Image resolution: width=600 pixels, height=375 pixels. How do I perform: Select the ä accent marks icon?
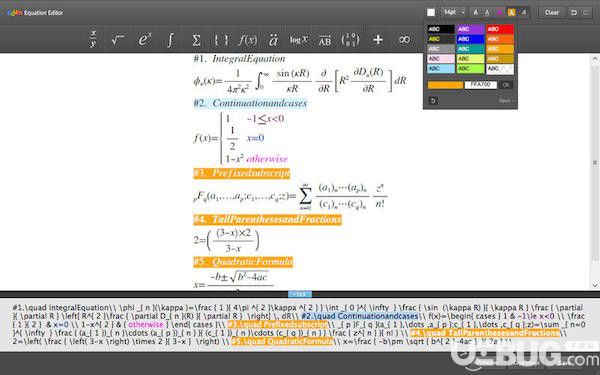pos(273,40)
